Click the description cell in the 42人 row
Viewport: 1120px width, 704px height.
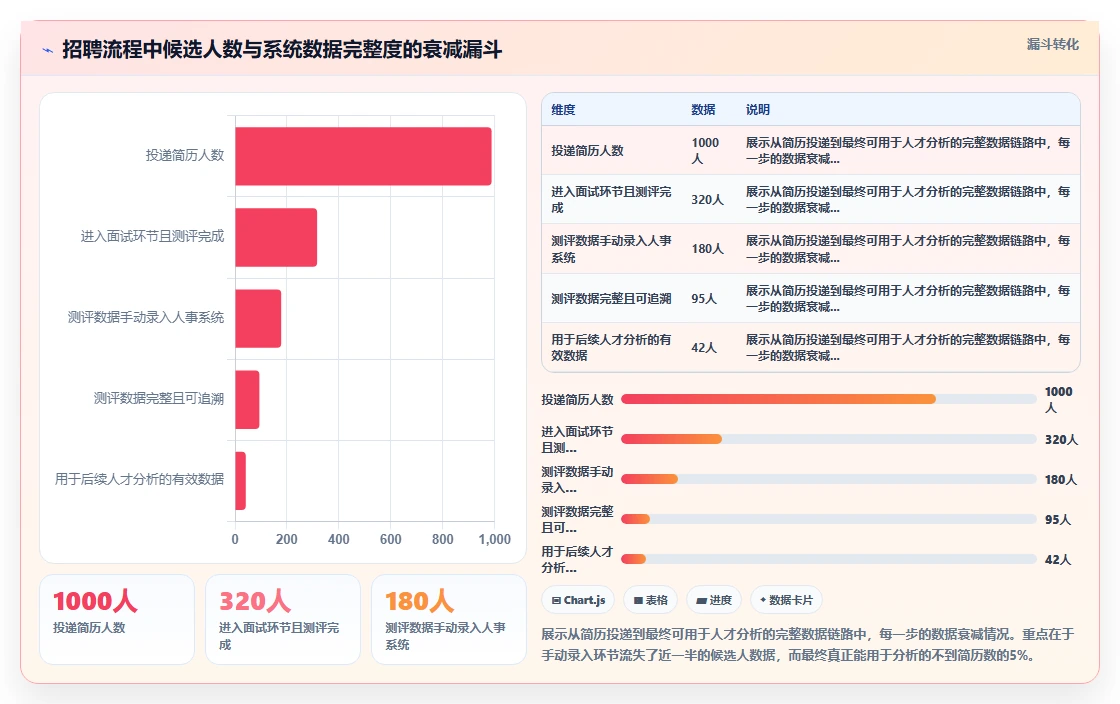tap(908, 348)
